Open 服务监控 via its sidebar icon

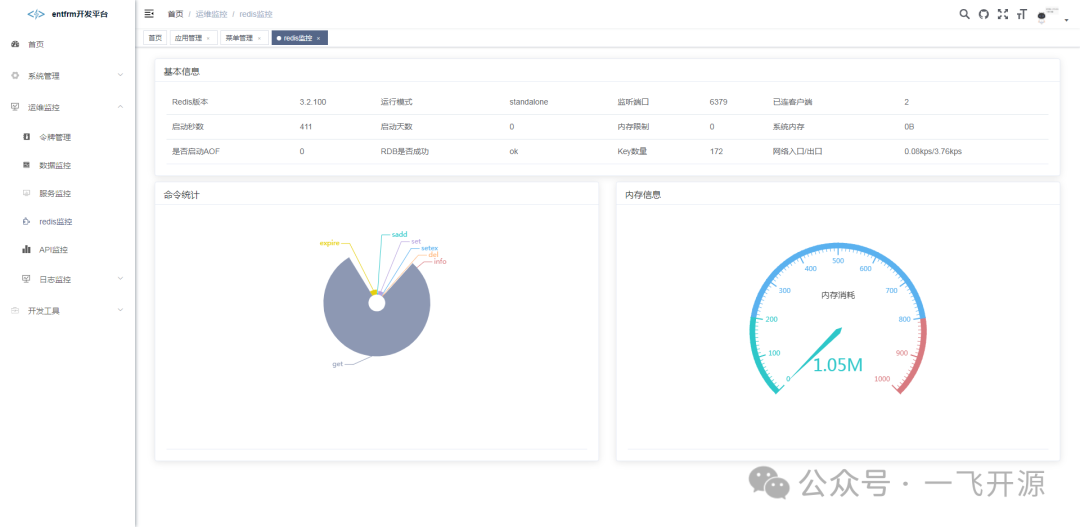click(x=26, y=194)
